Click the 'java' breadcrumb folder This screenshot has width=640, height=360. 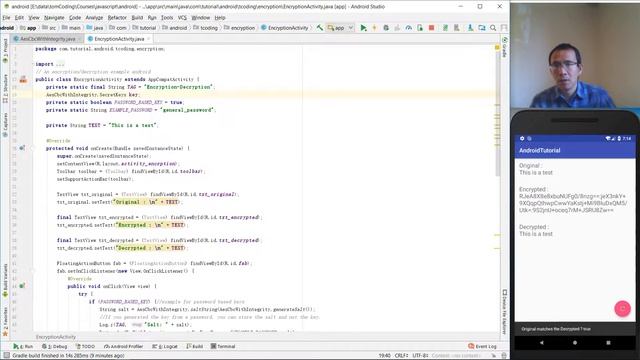click(x=95, y=28)
